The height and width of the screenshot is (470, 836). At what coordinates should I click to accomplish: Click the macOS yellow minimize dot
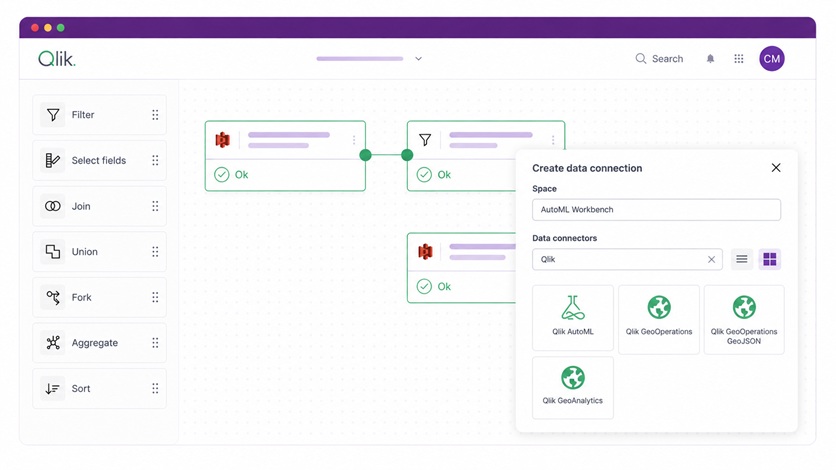point(48,28)
